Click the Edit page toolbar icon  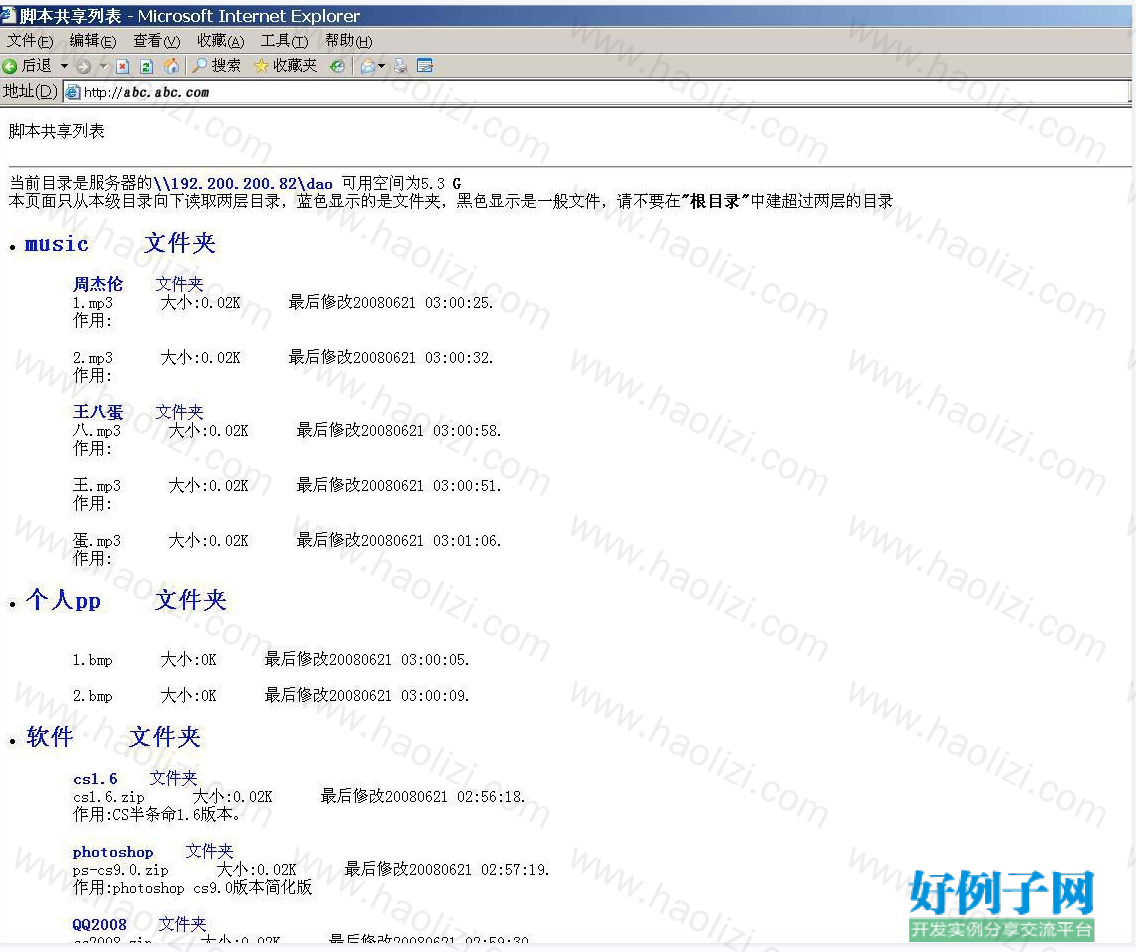pos(425,67)
